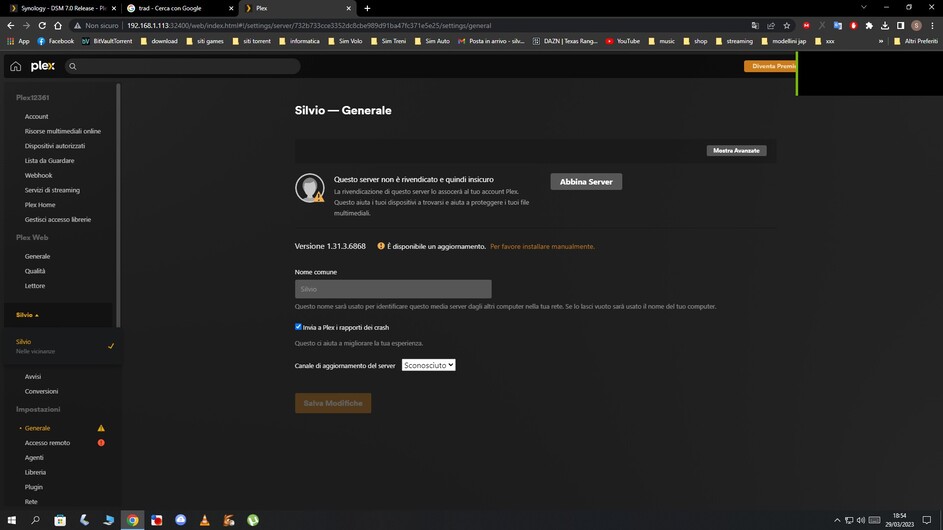Open Chrome from the taskbar
The height and width of the screenshot is (530, 943).
pyautogui.click(x=132, y=520)
